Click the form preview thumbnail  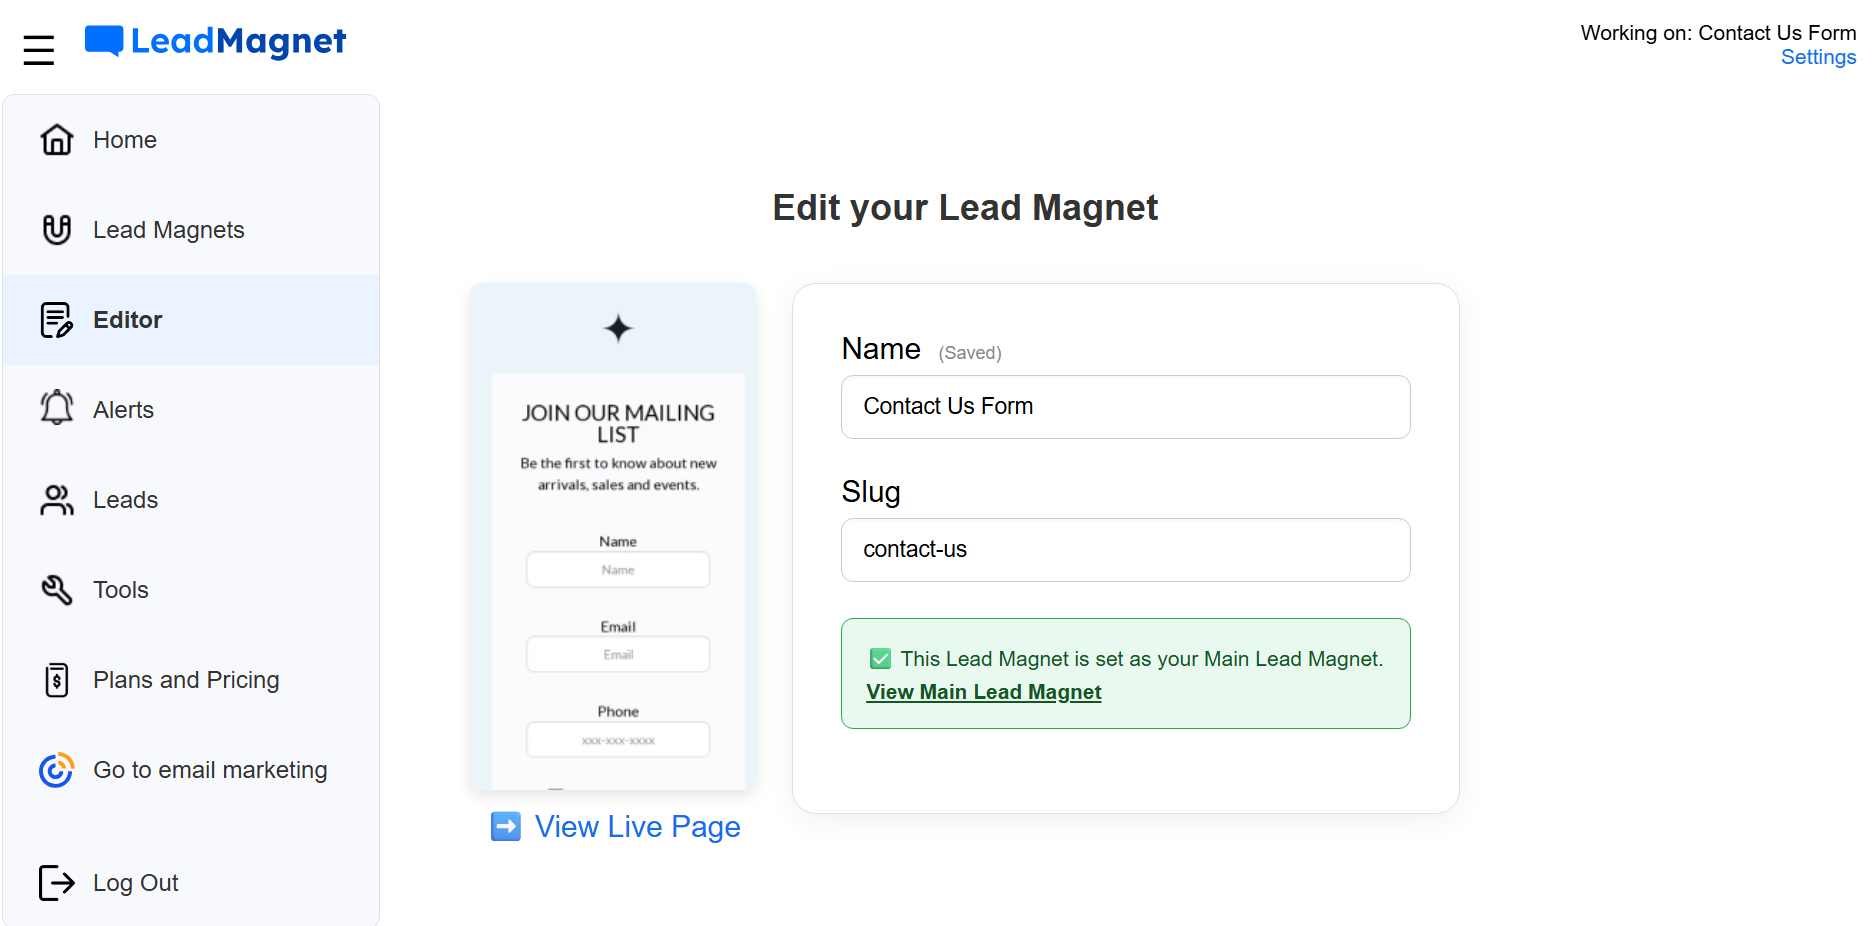[613, 535]
